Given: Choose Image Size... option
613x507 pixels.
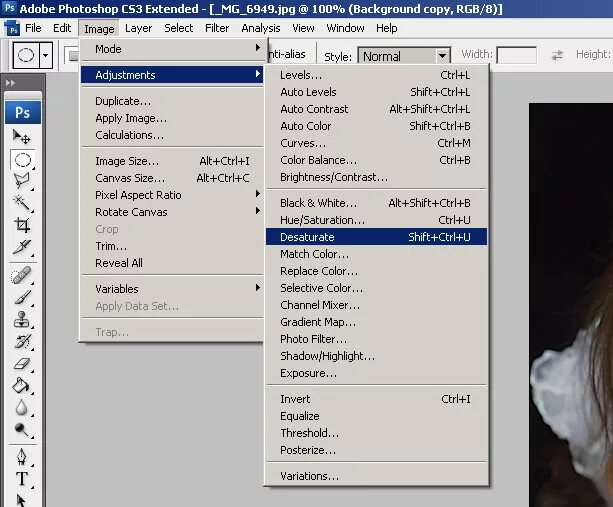Looking at the screenshot, I should click(x=172, y=161).
